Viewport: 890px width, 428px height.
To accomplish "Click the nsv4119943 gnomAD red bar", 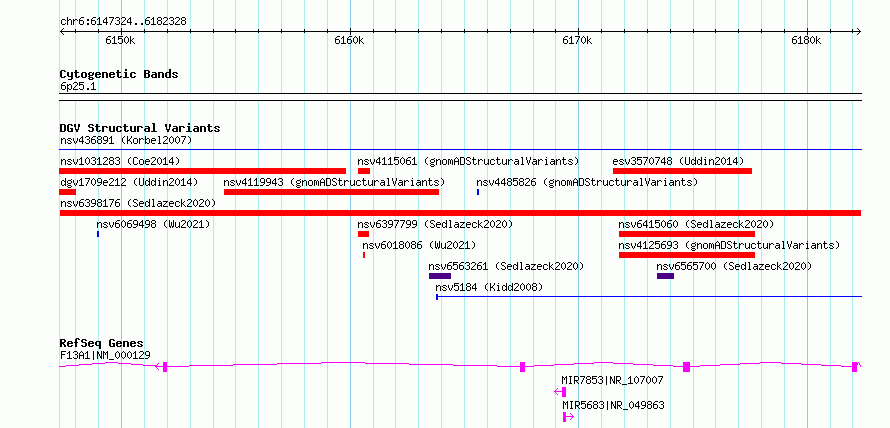I will click(331, 192).
